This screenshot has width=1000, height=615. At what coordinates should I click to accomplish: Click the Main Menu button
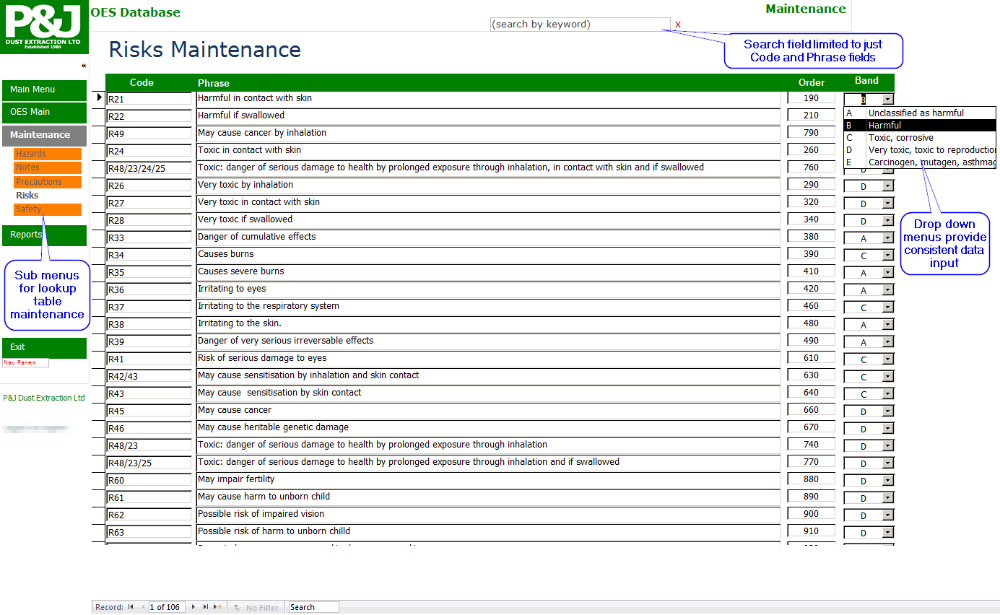44,90
